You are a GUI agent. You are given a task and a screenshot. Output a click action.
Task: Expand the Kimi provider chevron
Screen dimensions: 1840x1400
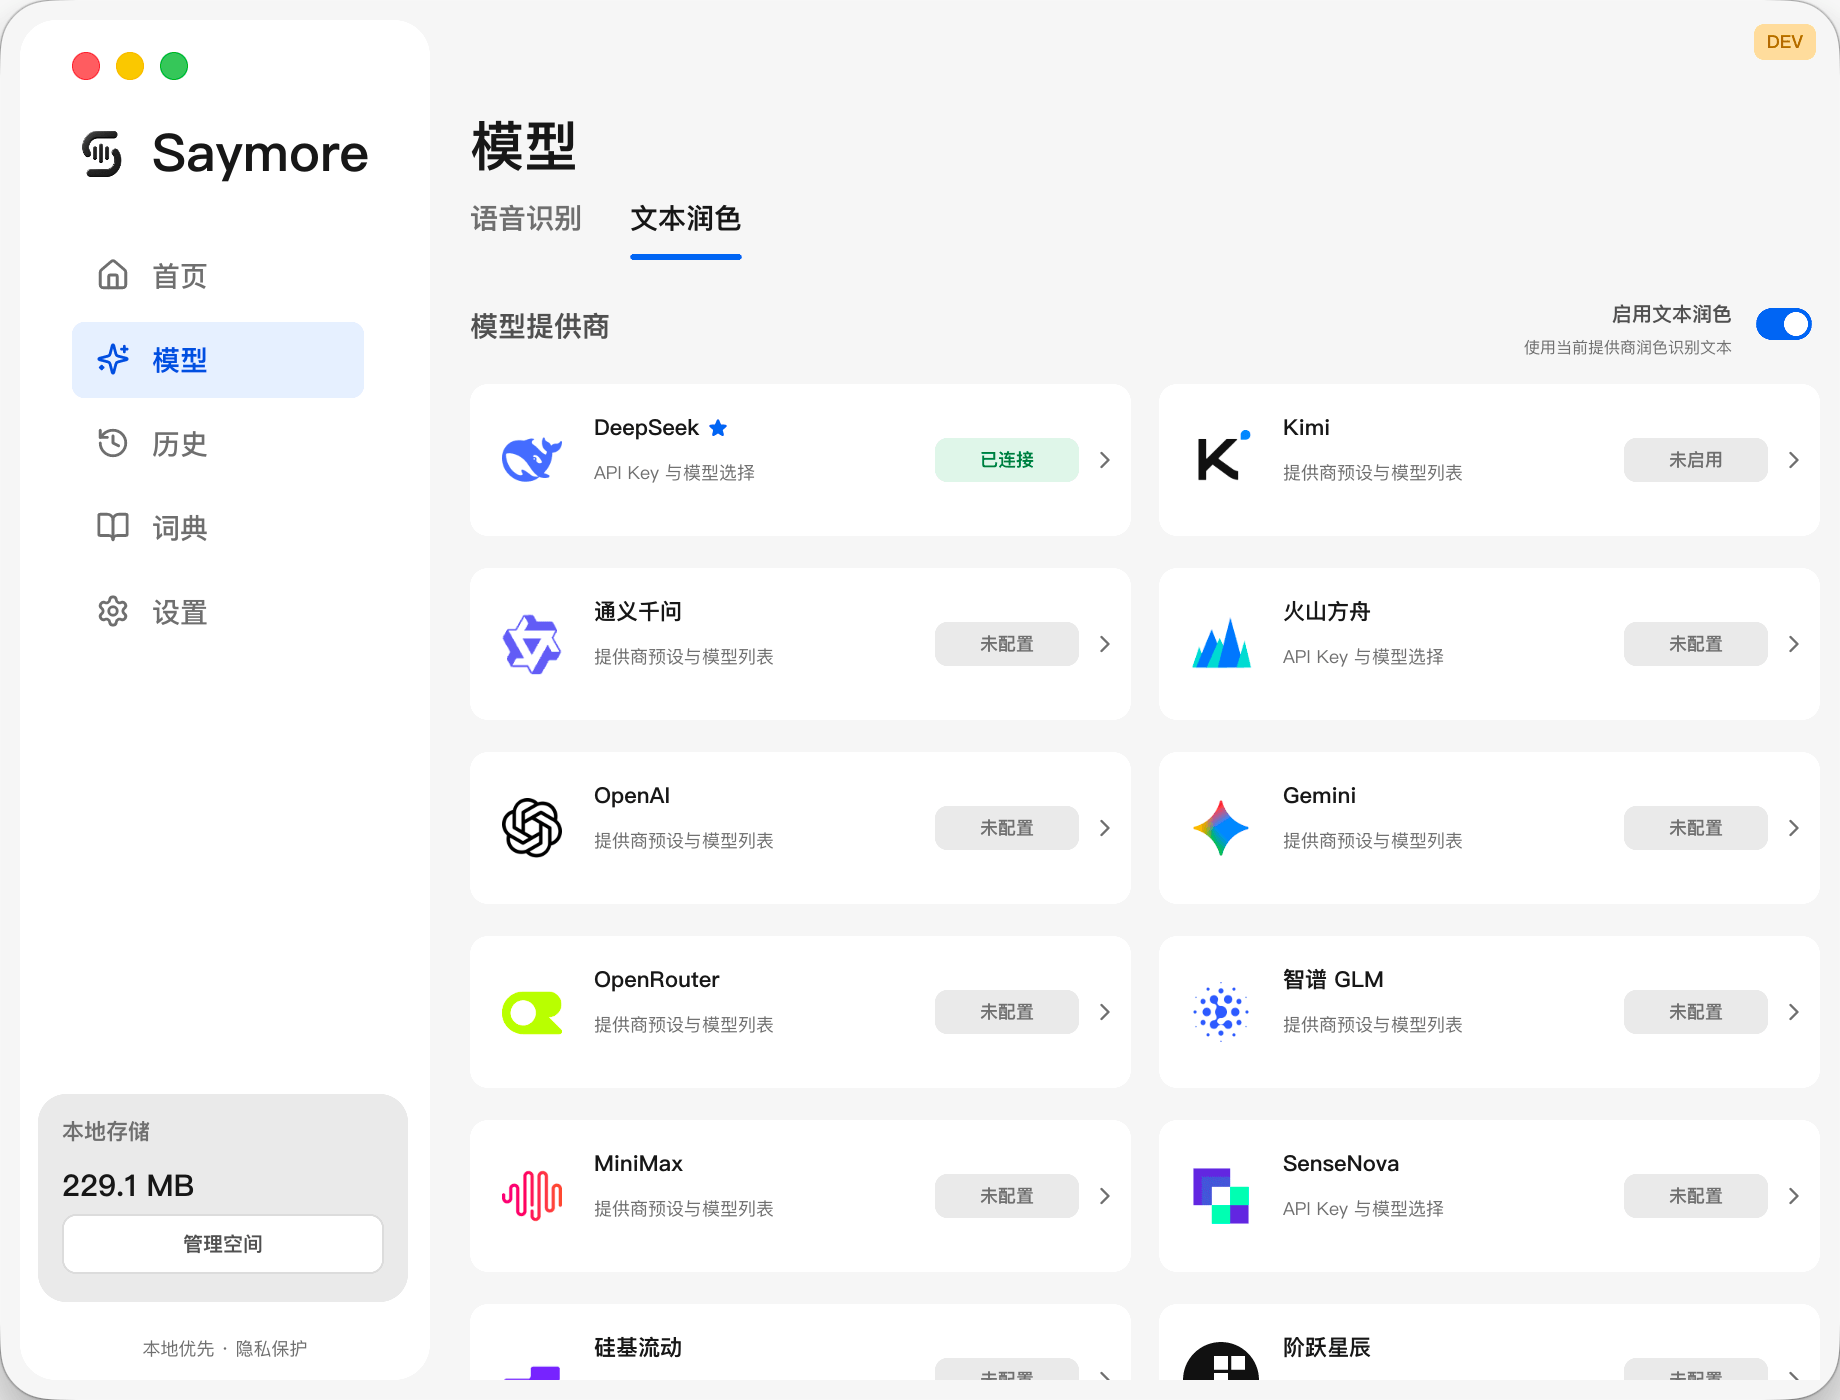coord(1794,460)
